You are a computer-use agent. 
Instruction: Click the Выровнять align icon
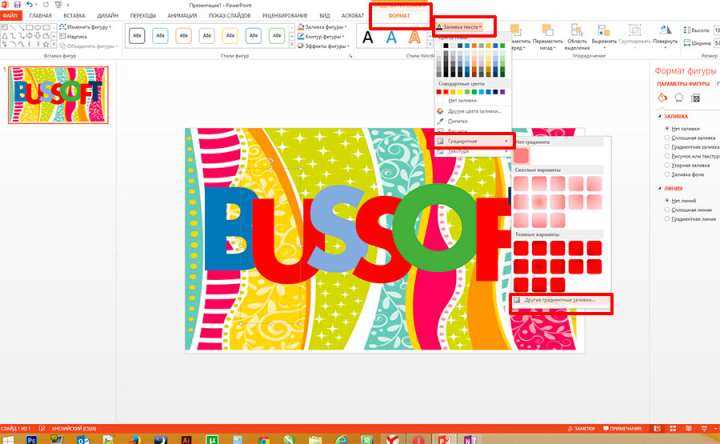603,30
